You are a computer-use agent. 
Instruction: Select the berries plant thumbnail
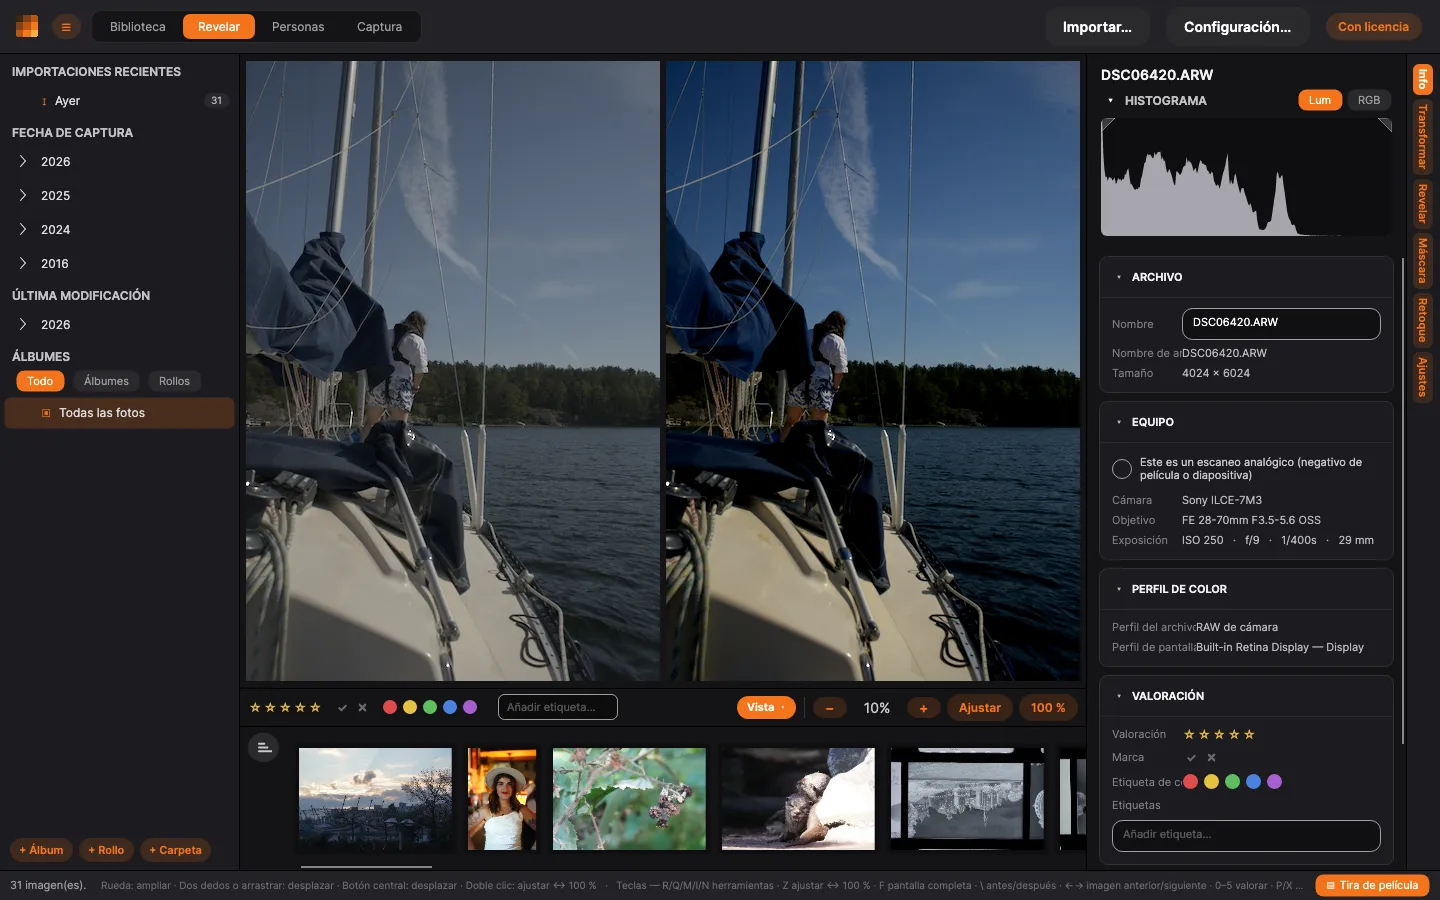click(x=629, y=799)
